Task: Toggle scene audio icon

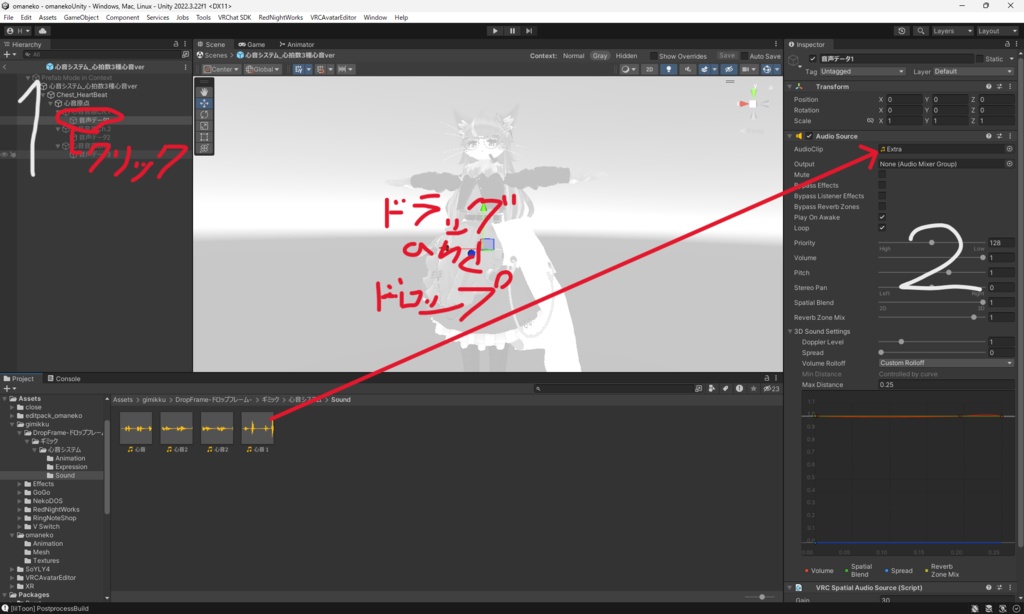Action: point(687,69)
